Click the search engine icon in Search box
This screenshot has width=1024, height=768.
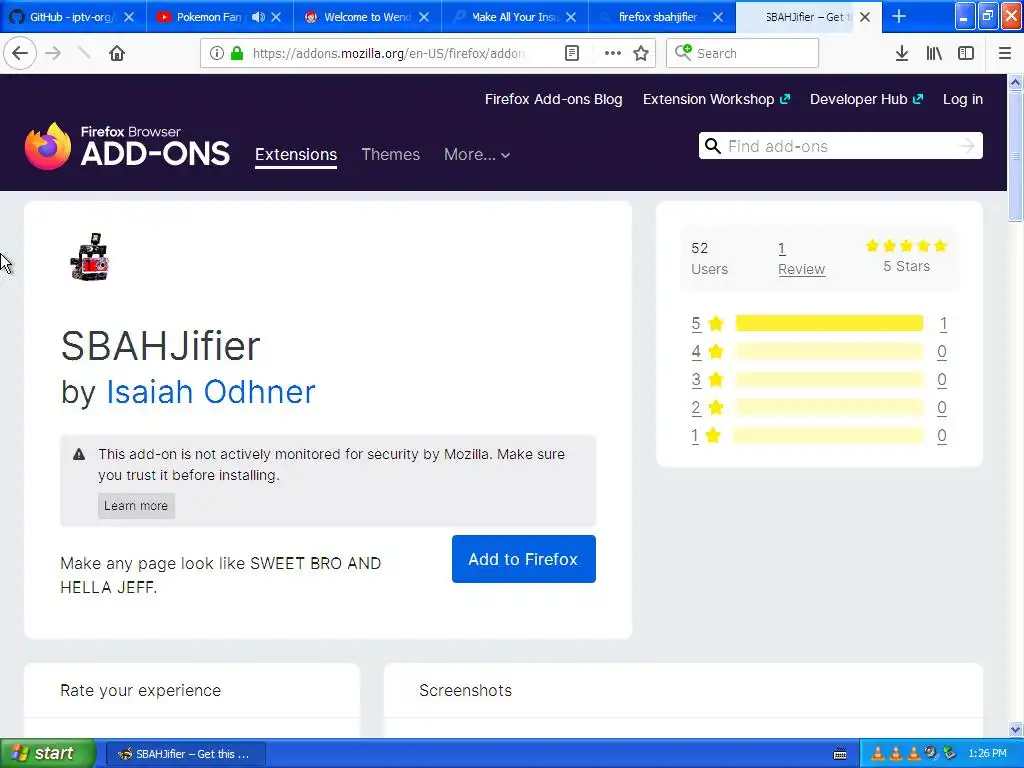point(683,52)
